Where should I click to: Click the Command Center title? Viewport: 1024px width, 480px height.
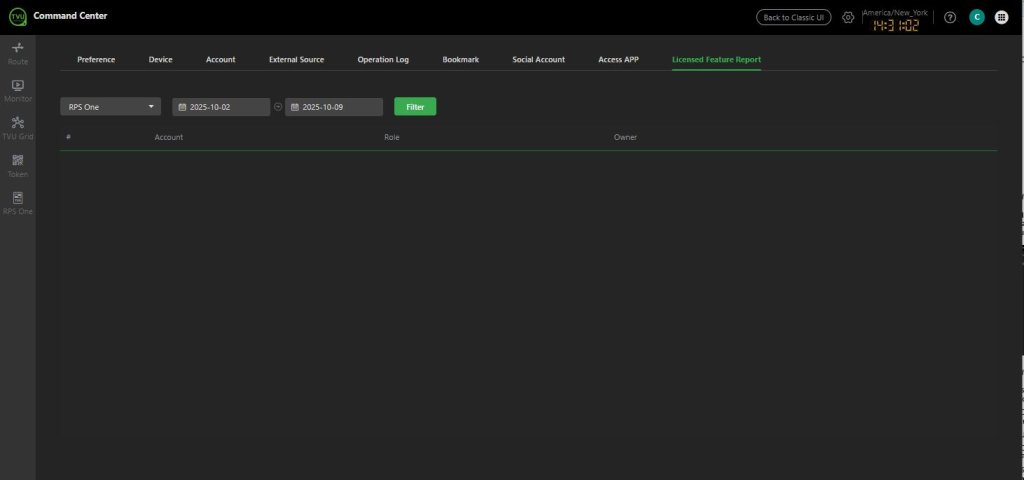point(71,16)
